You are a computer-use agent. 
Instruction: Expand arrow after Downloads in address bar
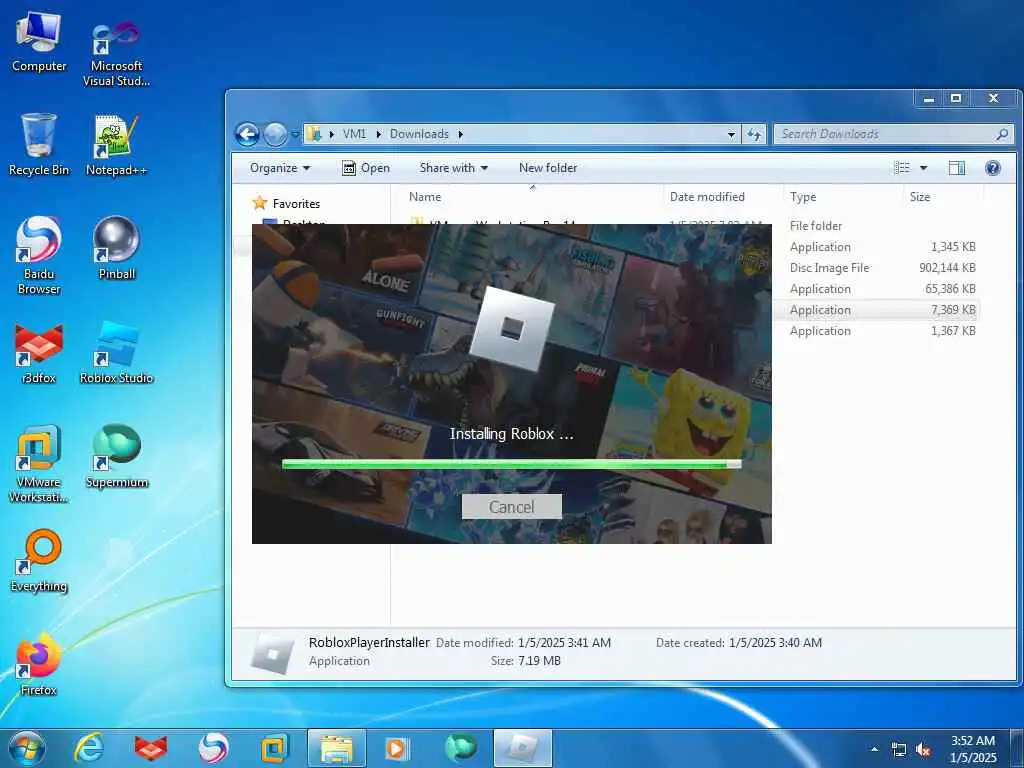click(x=460, y=135)
